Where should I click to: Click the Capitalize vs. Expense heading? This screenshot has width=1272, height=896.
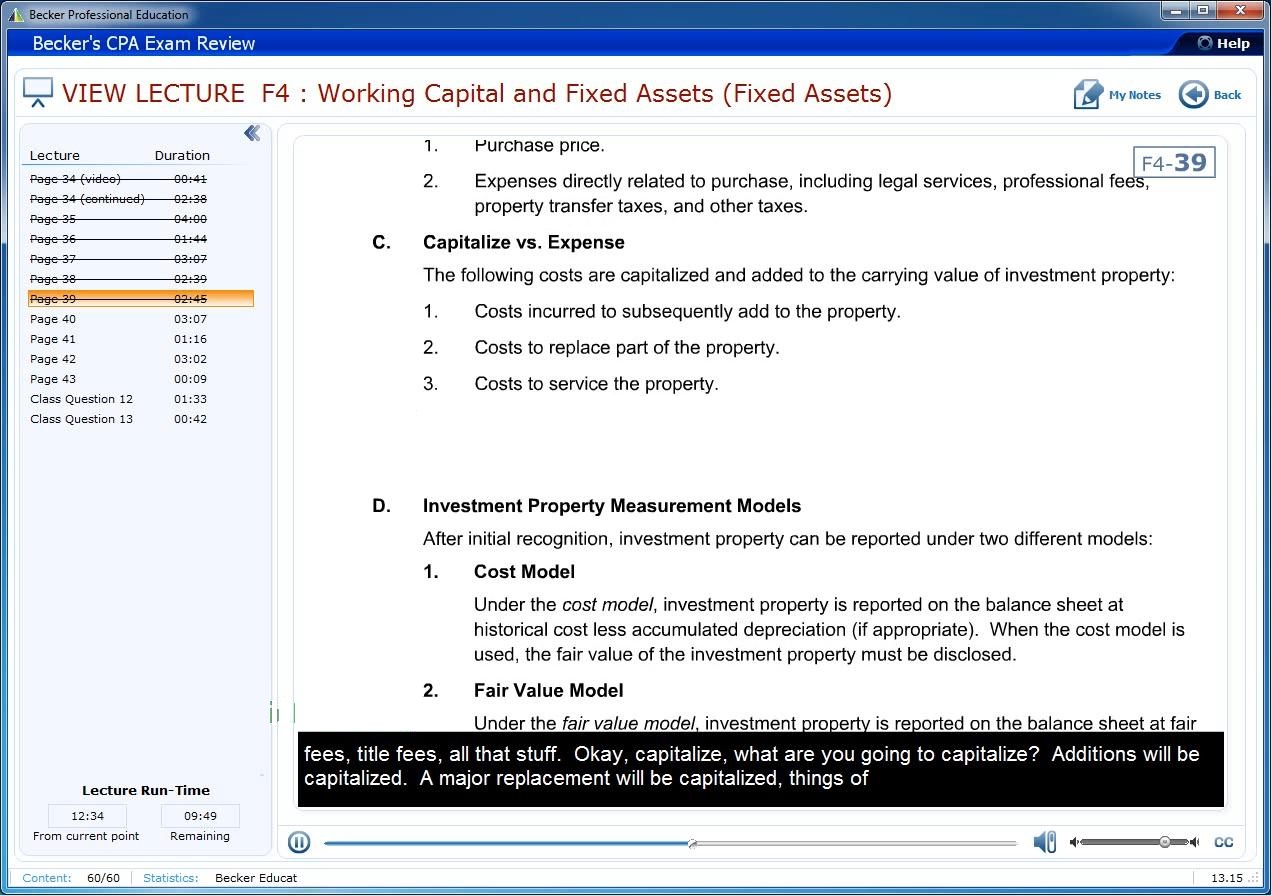[523, 243]
